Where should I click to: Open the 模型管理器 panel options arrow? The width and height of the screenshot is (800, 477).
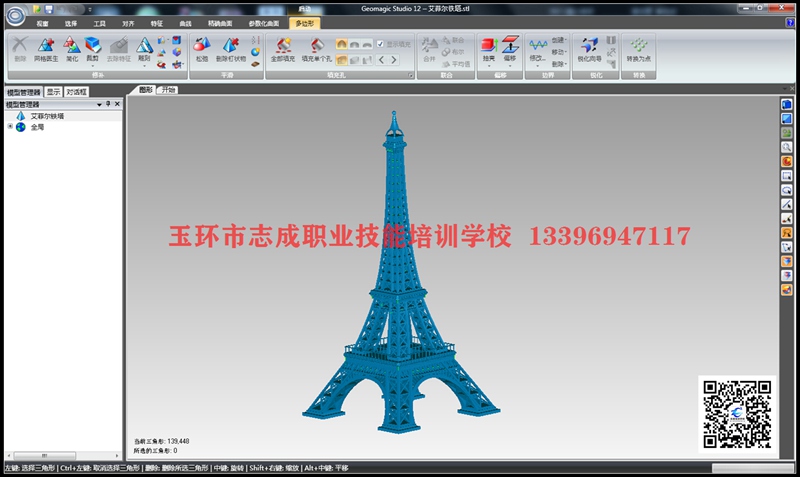tap(99, 105)
